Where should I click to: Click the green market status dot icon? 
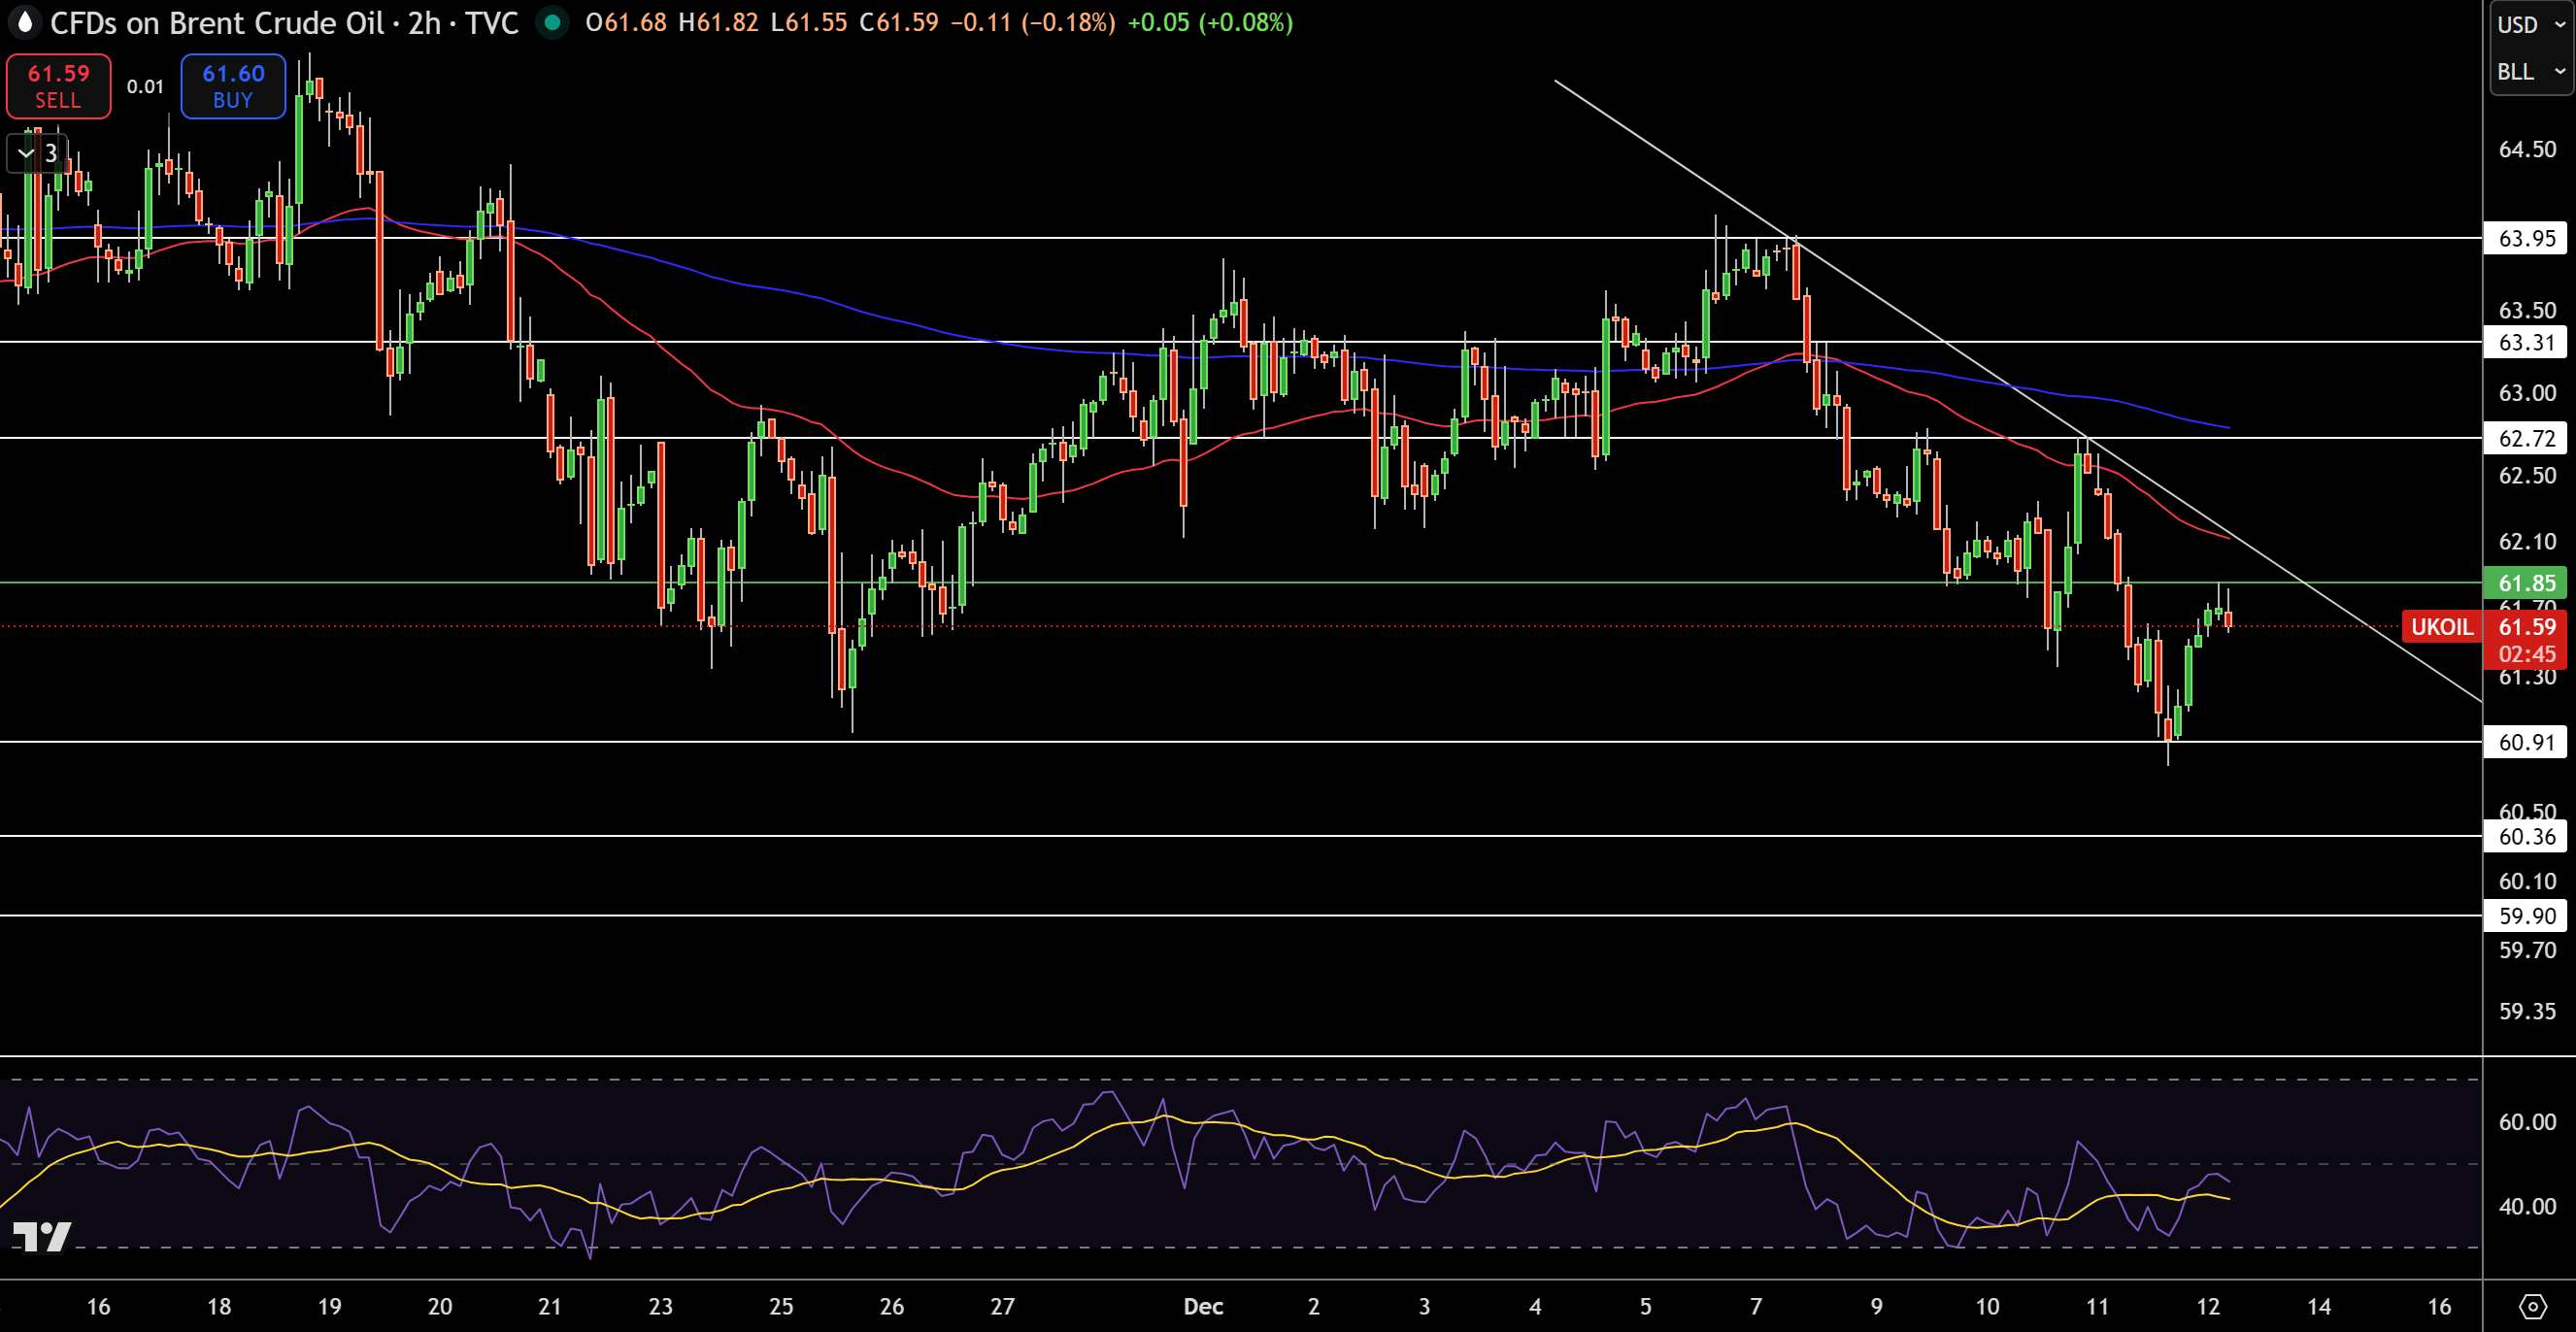tap(552, 22)
